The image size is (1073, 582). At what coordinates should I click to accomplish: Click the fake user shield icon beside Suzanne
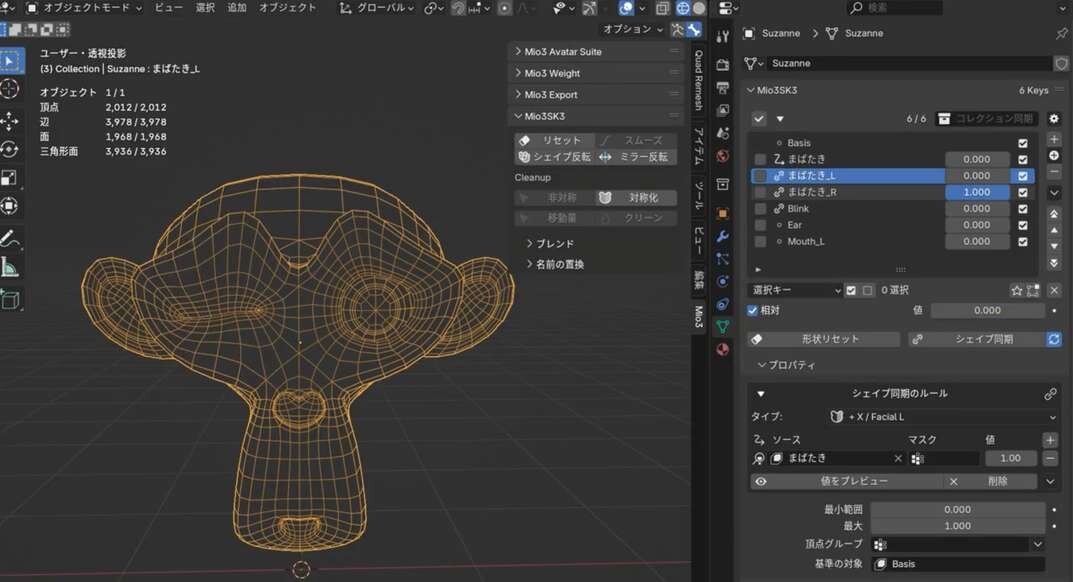[1061, 63]
